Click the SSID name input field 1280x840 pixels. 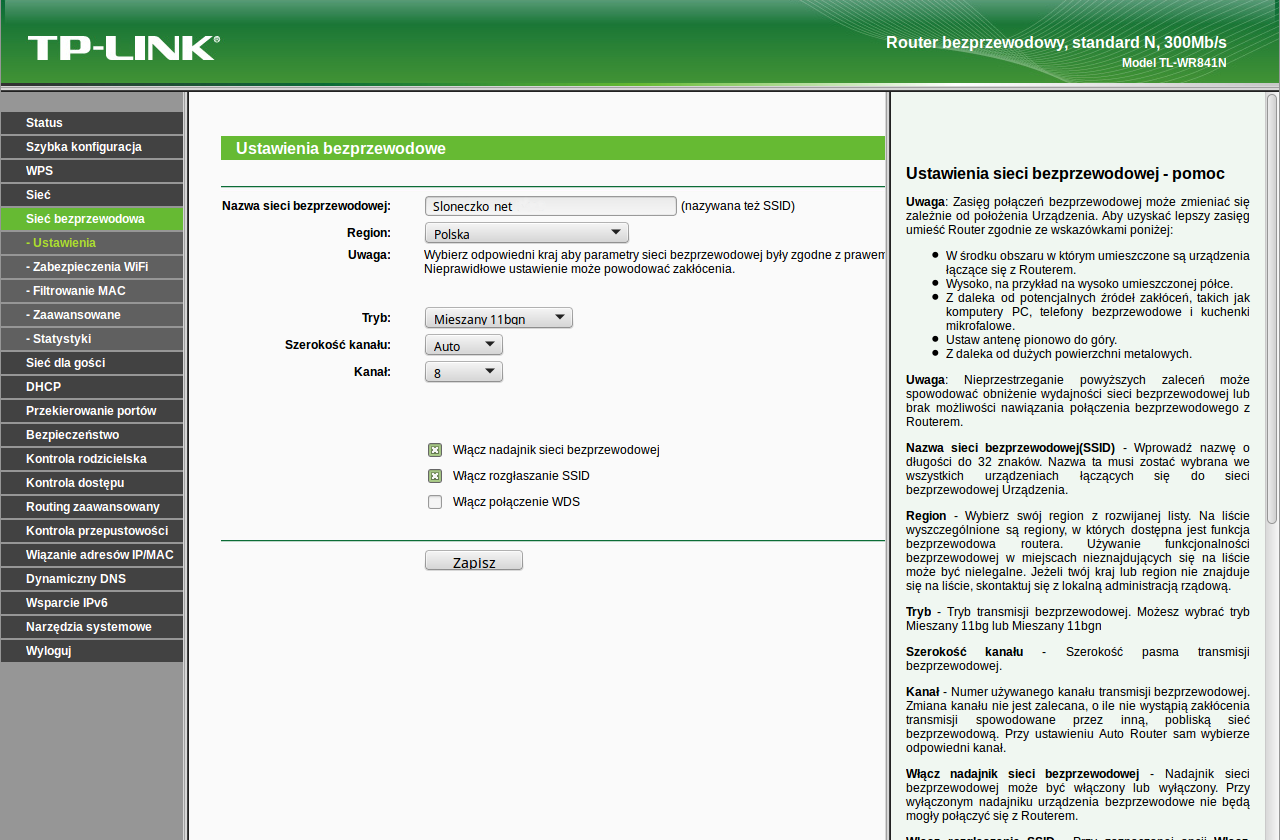click(x=551, y=206)
